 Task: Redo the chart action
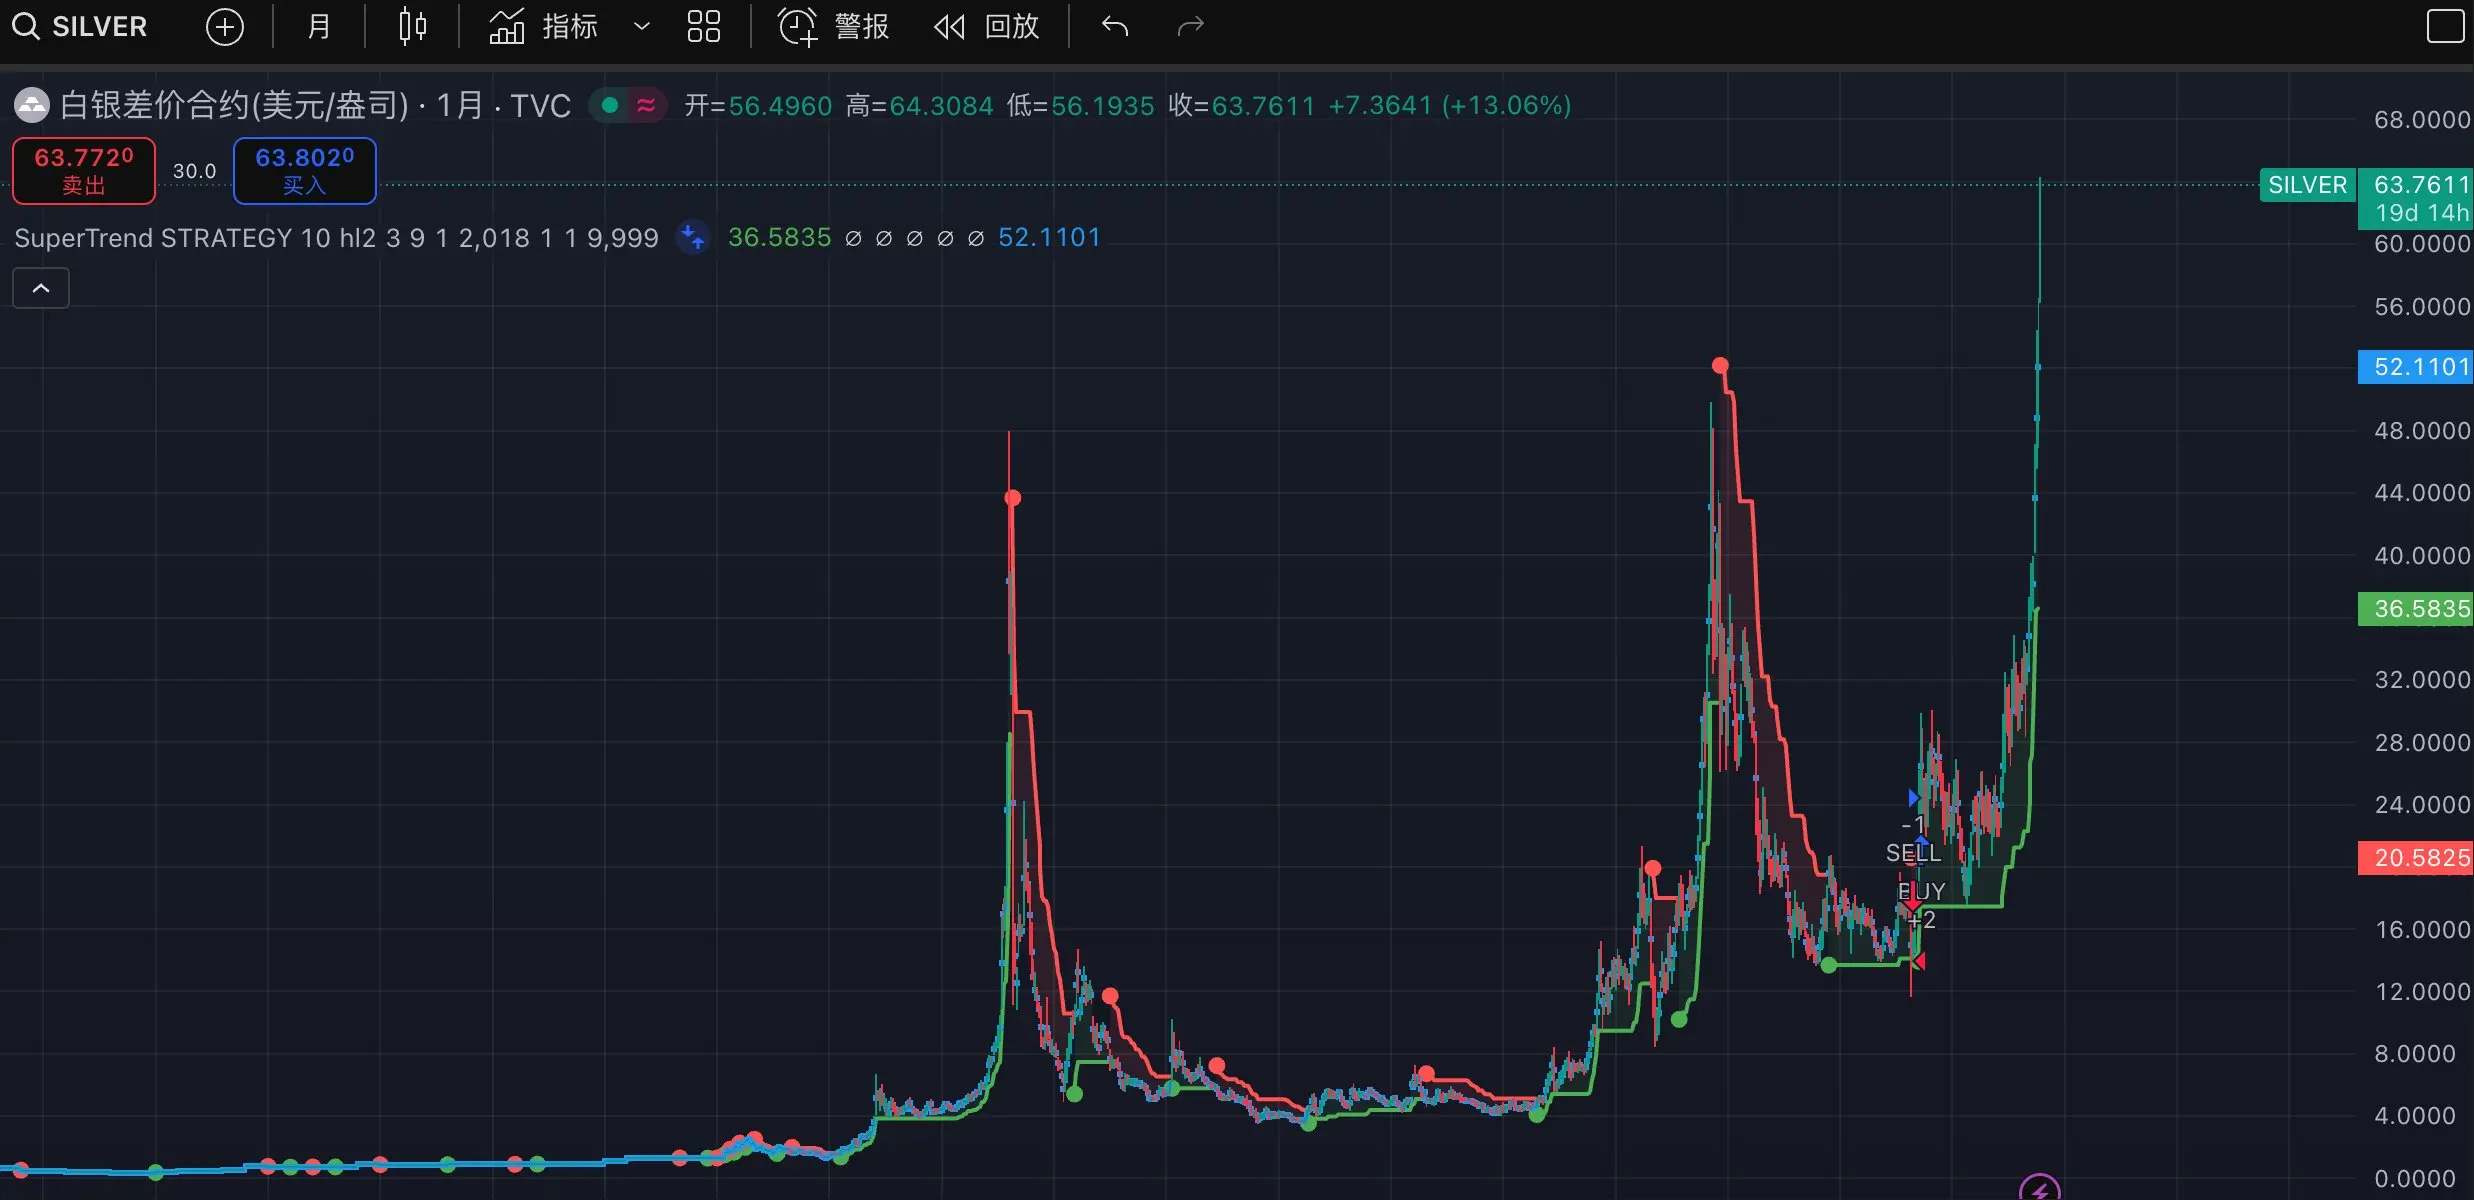click(1190, 27)
